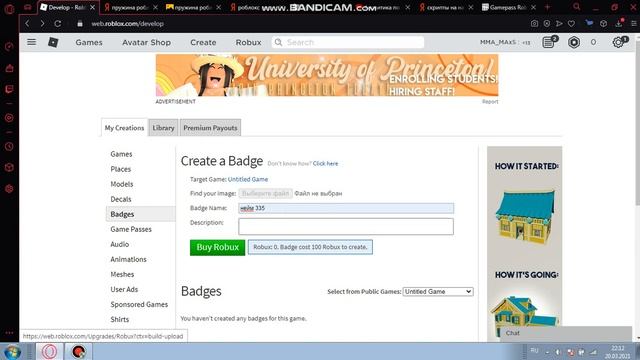The width and height of the screenshot is (640, 360).
Task: Open new tab with plus button
Action: [x=548, y=7]
